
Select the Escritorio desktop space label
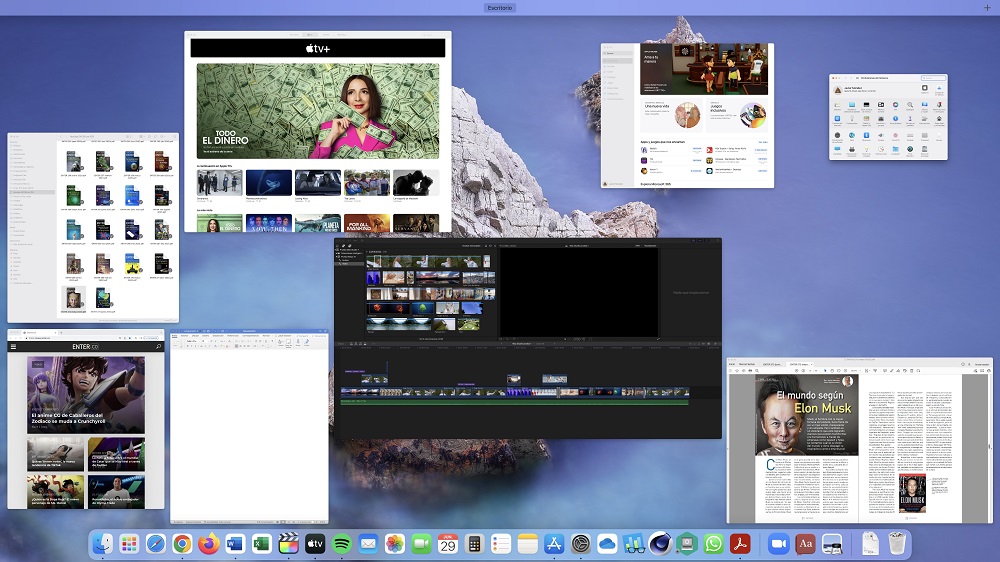(499, 8)
